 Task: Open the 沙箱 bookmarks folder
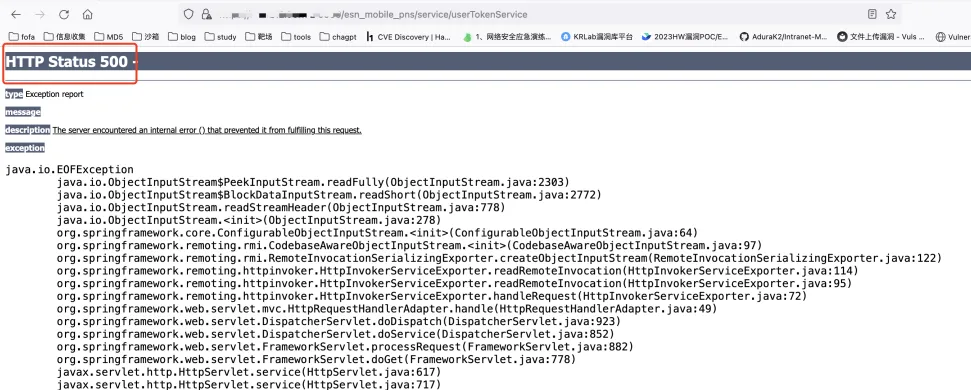point(146,37)
